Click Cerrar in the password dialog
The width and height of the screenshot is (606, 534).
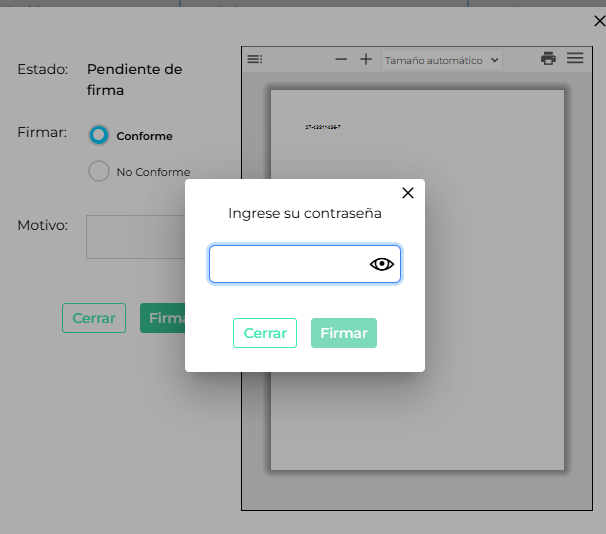(265, 333)
